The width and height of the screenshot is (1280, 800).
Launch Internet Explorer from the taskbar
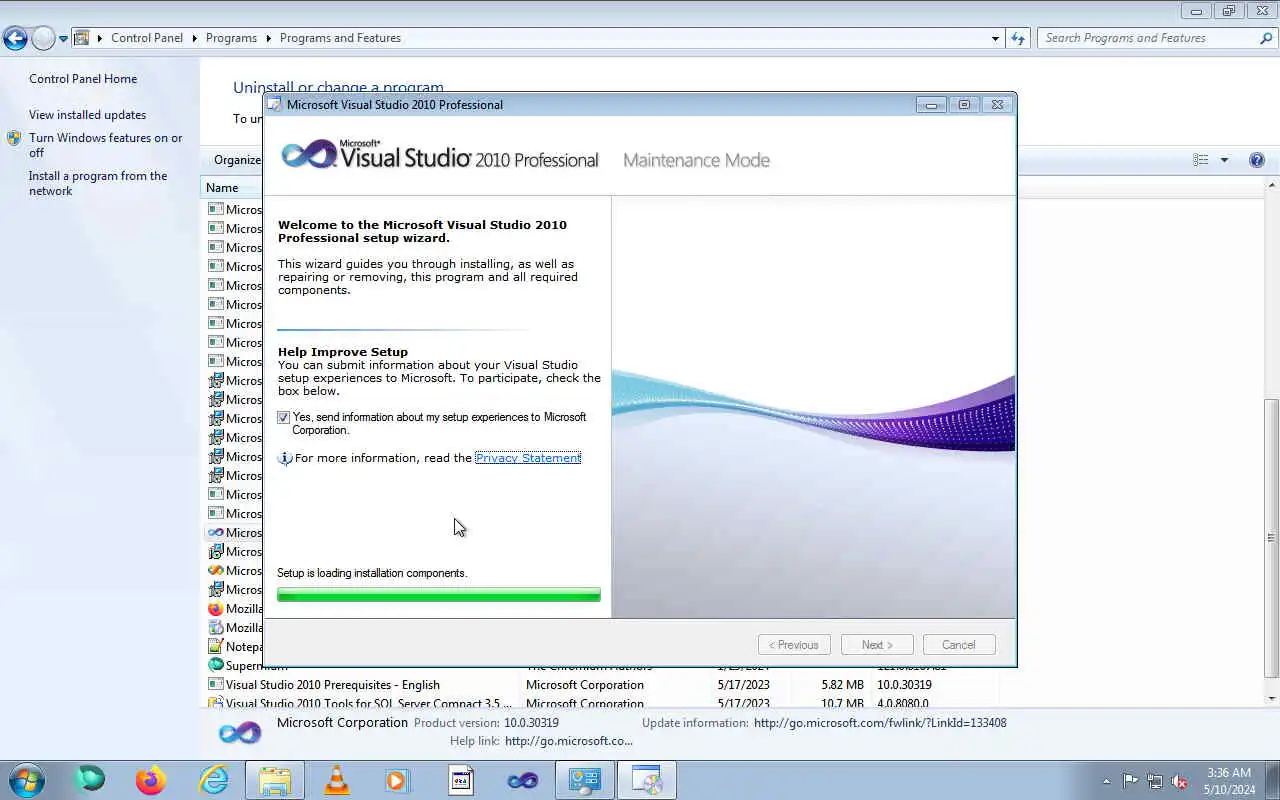(x=213, y=780)
